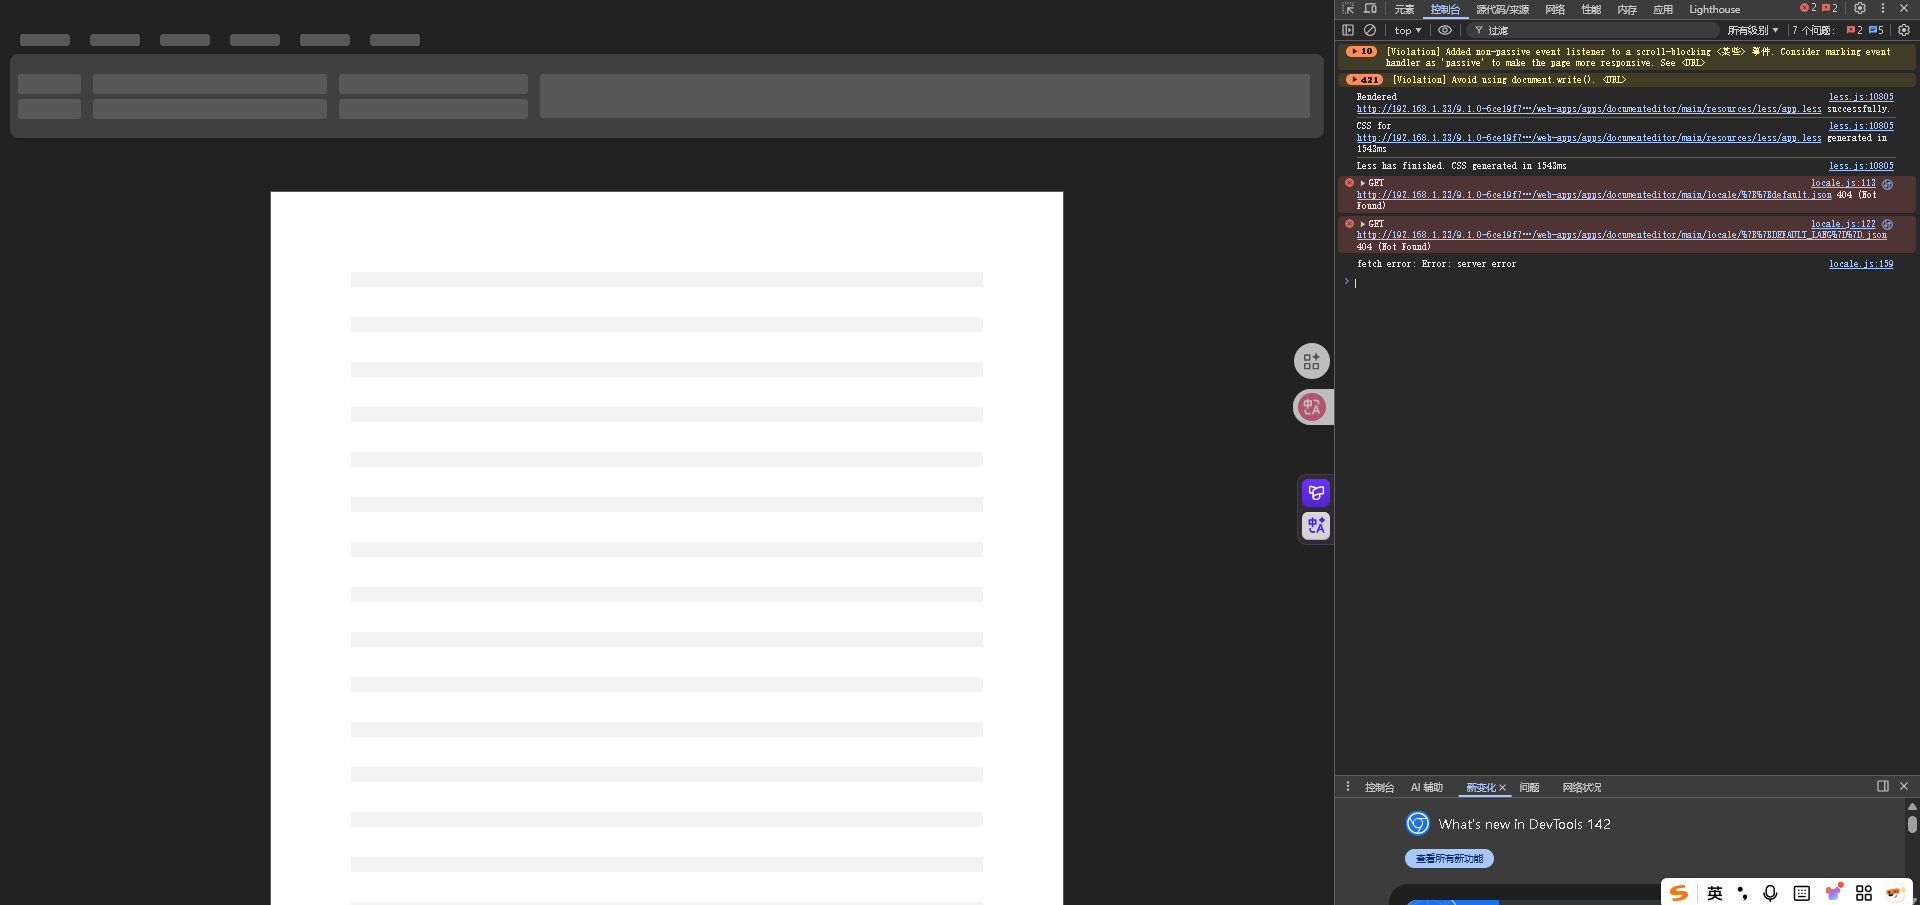Click into the 过滤 console filter field
This screenshot has width=1920, height=905.
point(1600,31)
